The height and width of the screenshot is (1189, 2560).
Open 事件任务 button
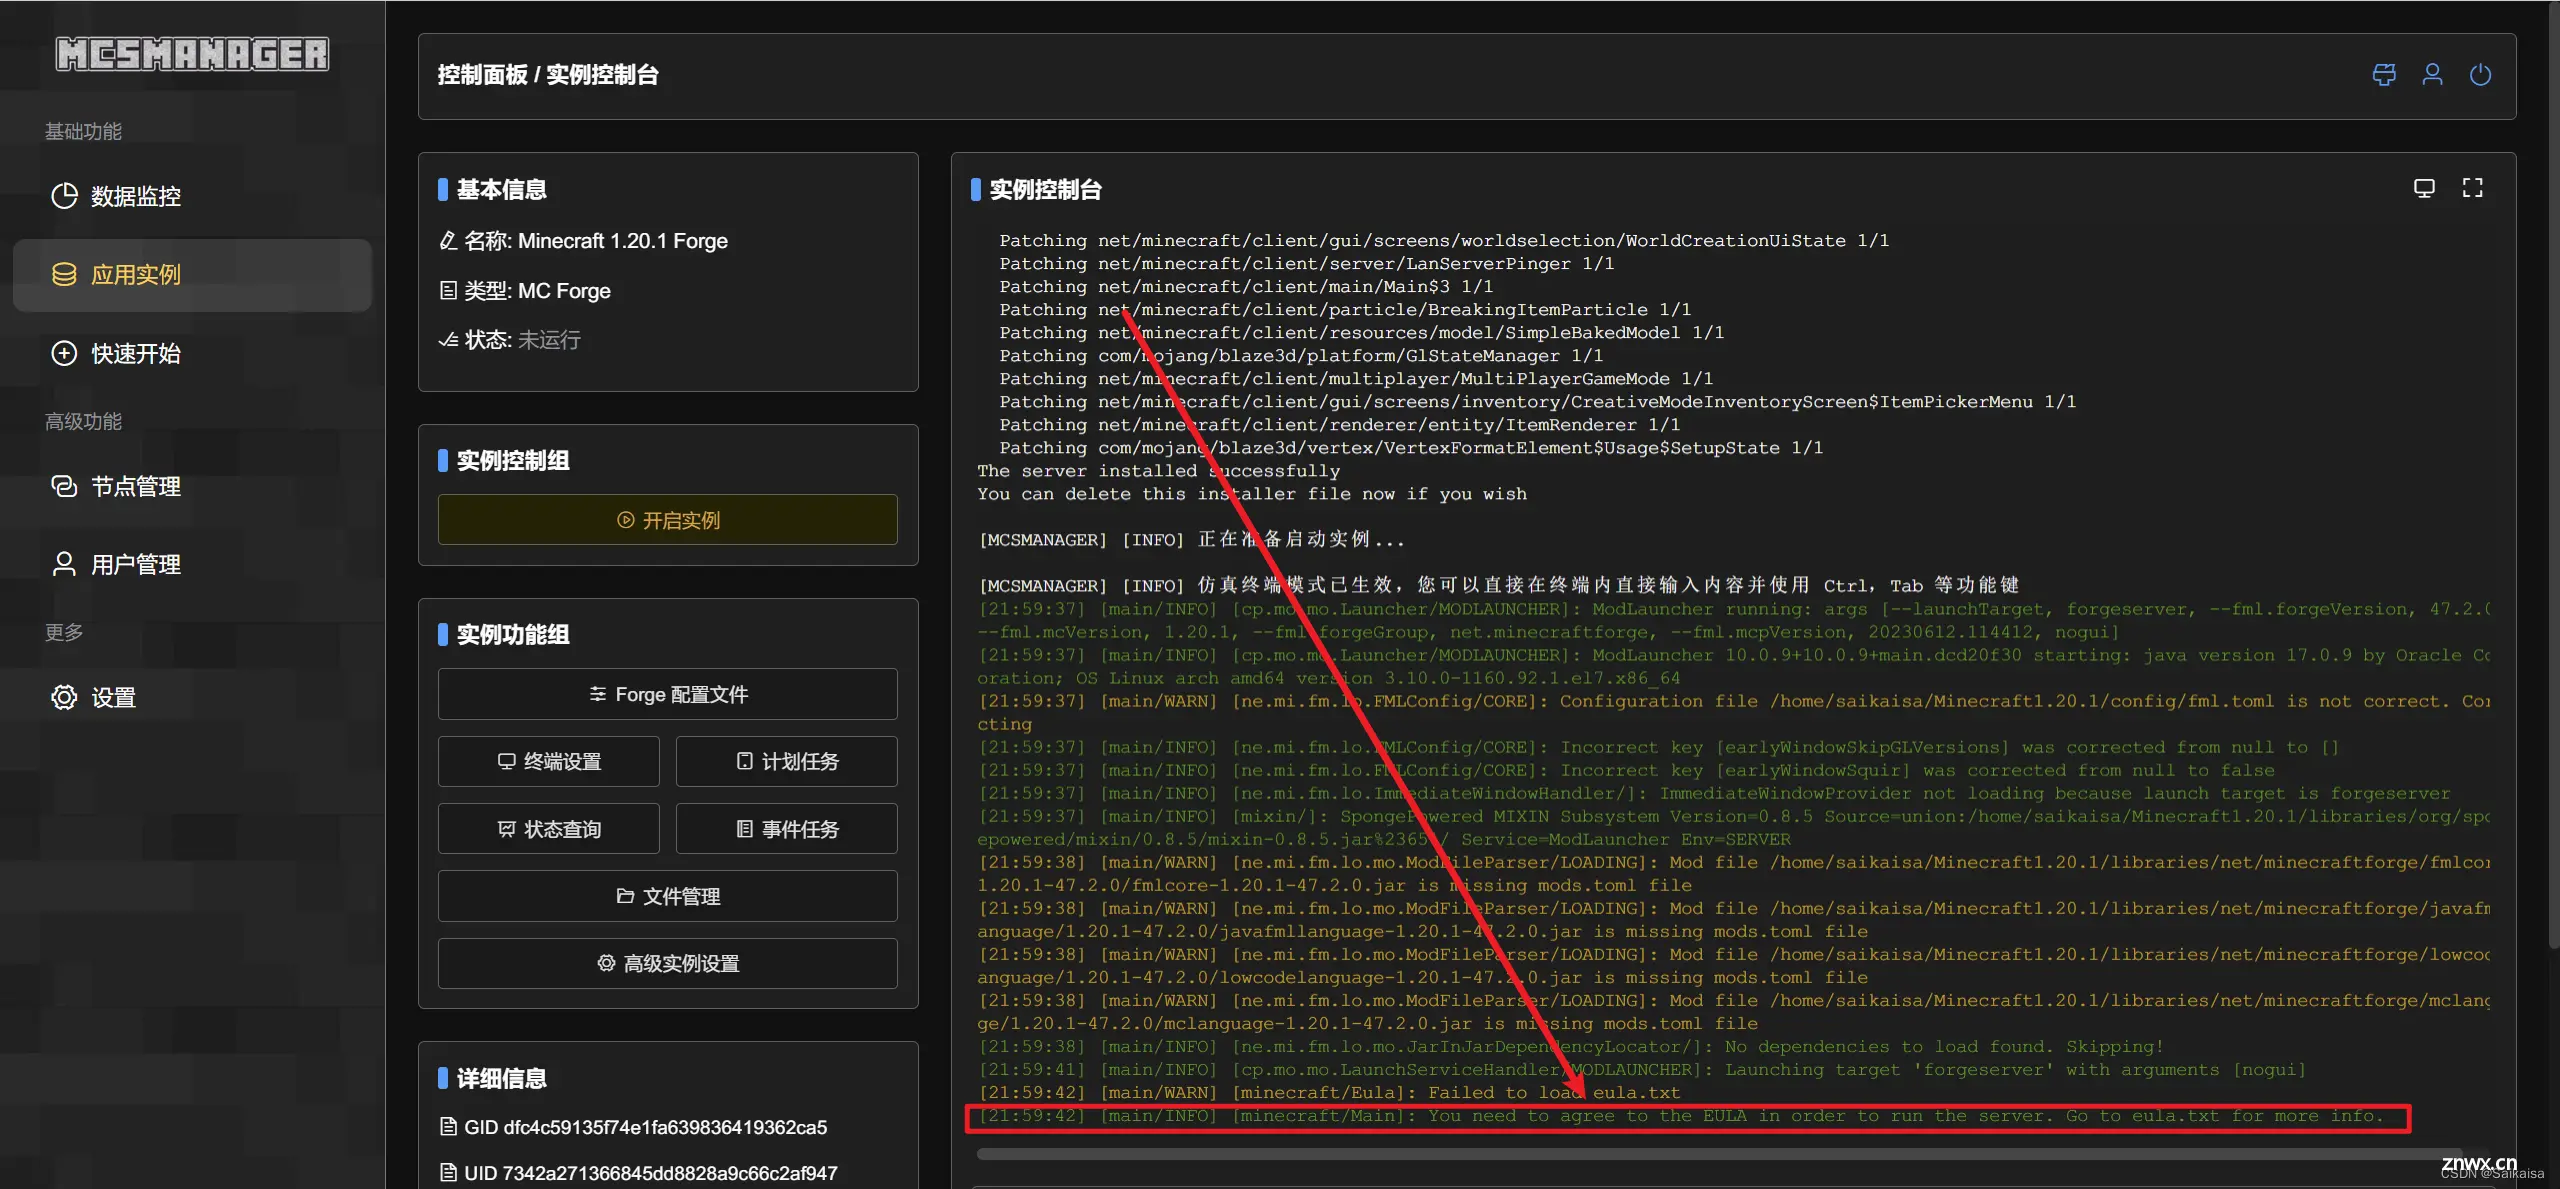tap(787, 829)
